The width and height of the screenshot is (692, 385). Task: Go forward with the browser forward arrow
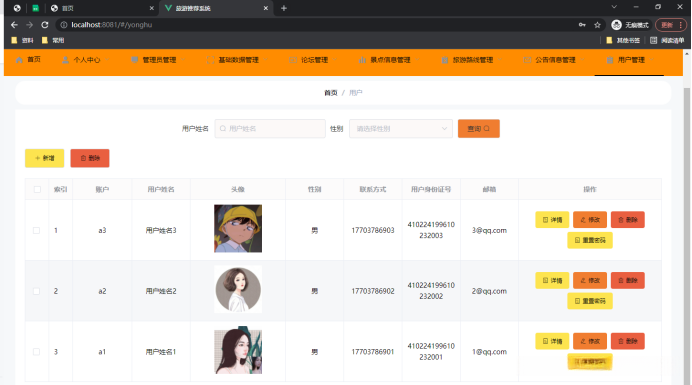tap(30, 25)
